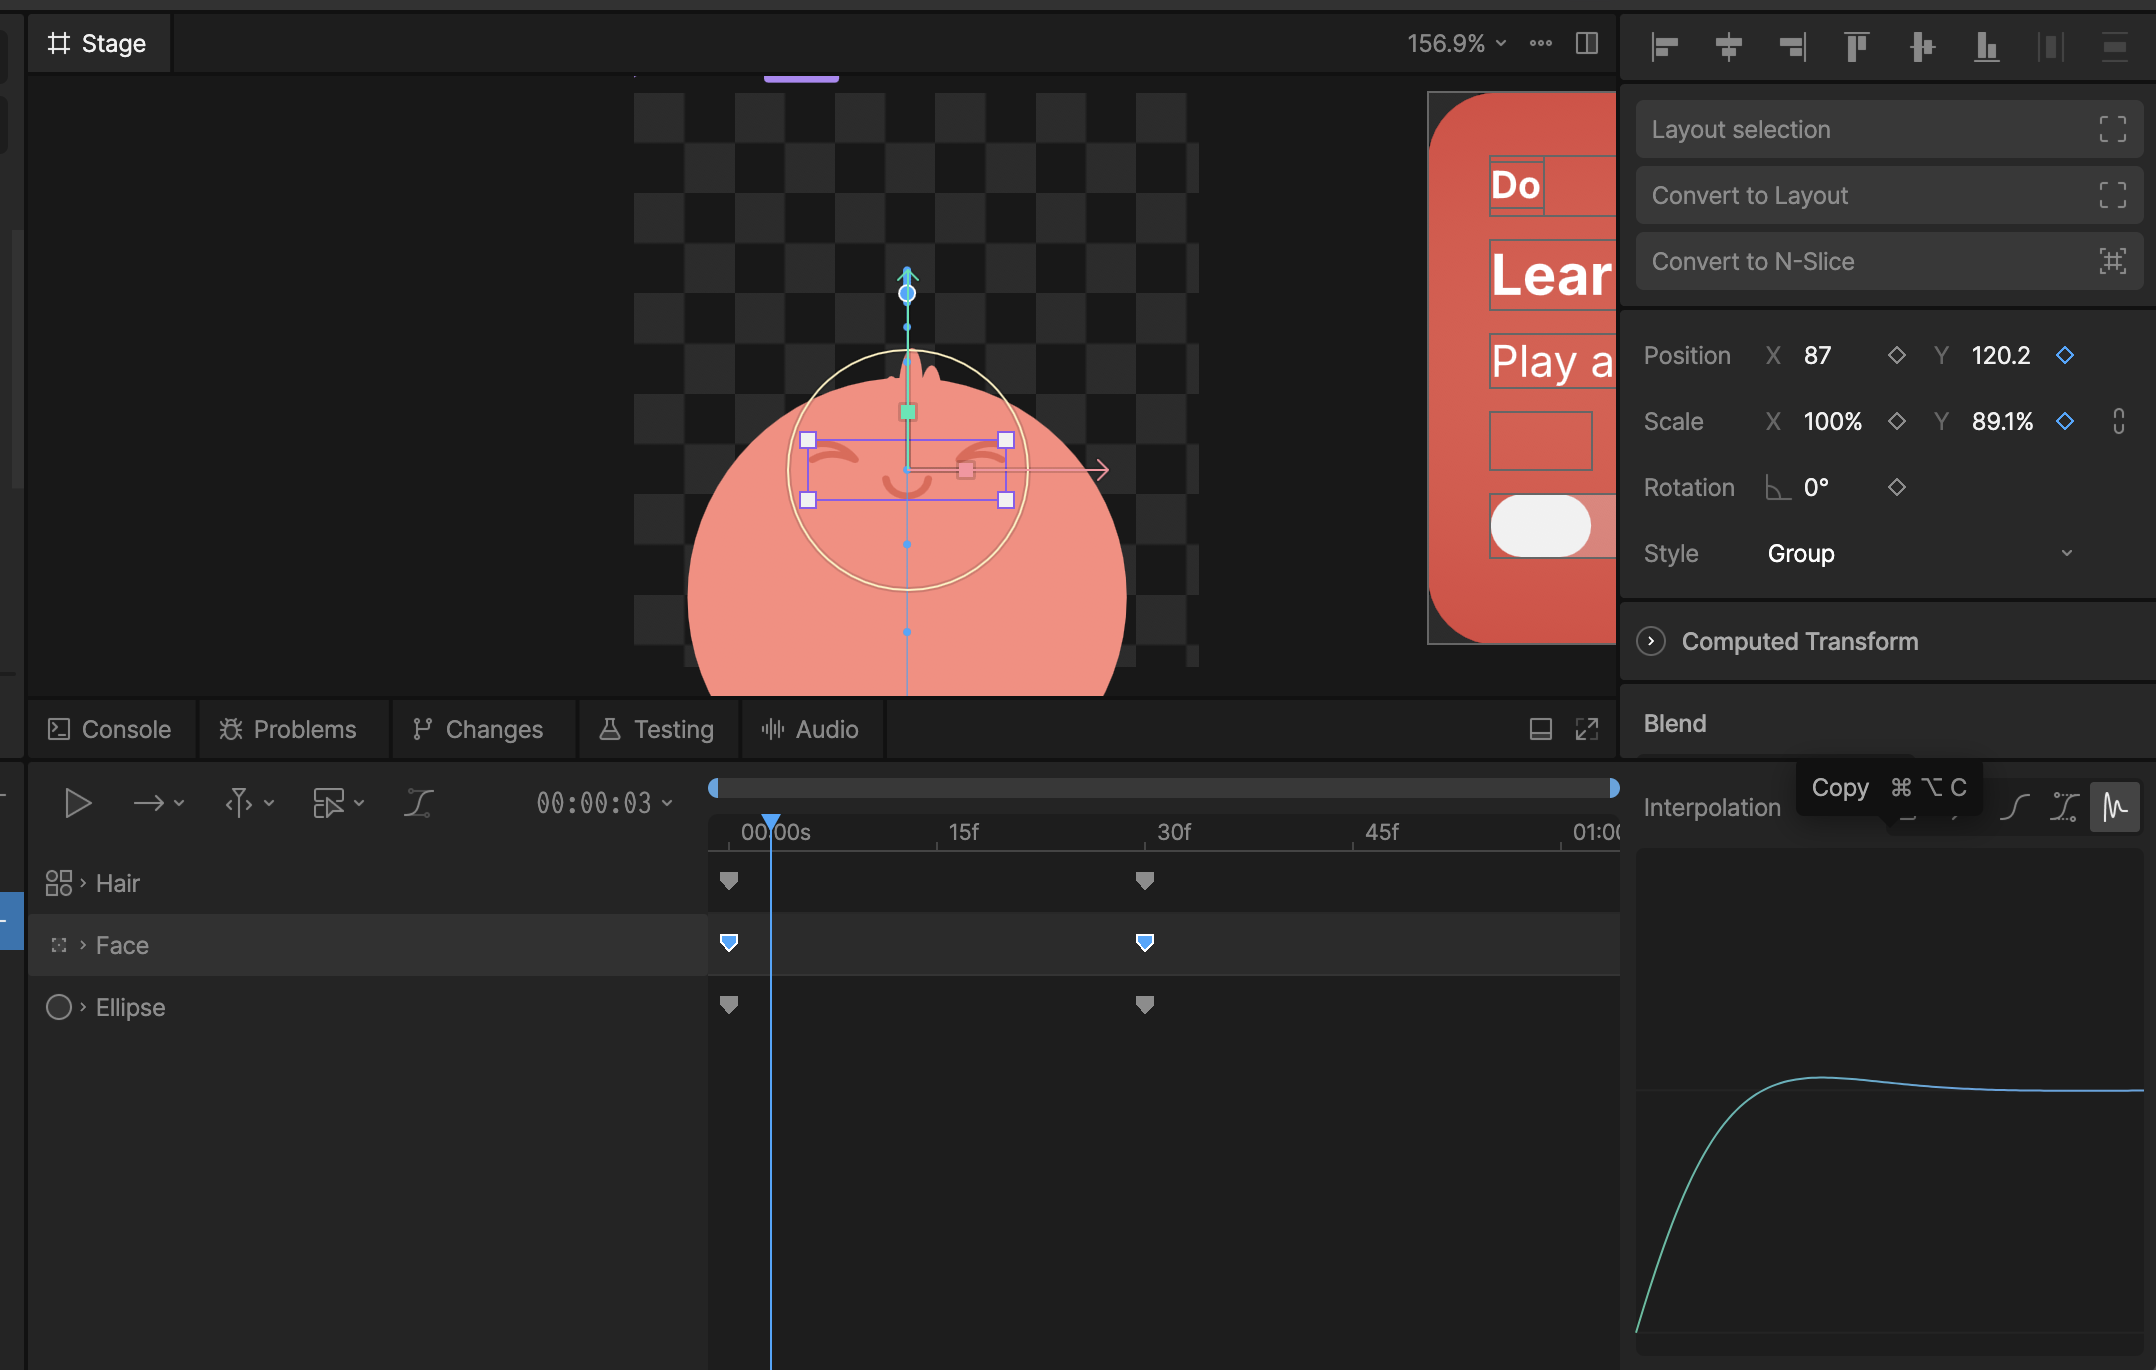The image size is (2156, 1370).
Task: Toggle Scale X keyframe diamond
Action: coord(1897,421)
